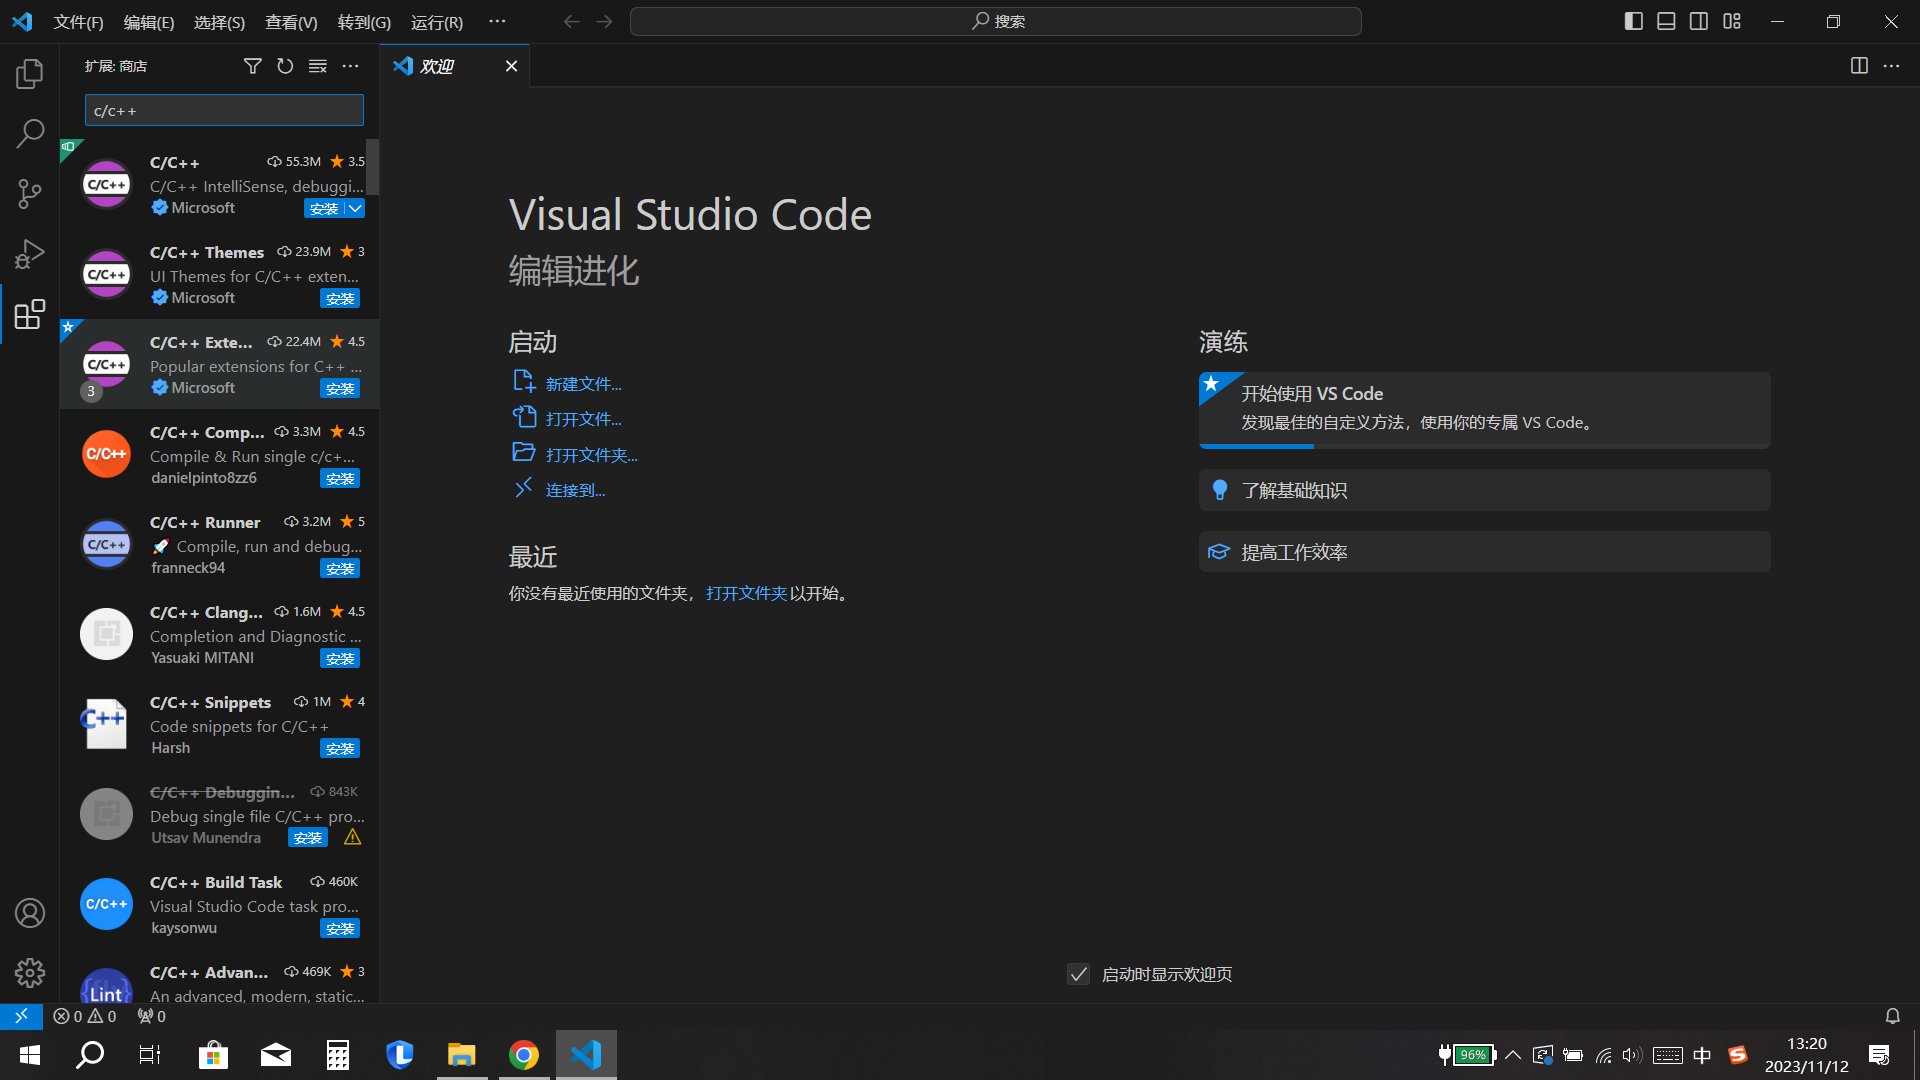Open the Accounts icon in activity bar
This screenshot has height=1080, width=1920.
tap(30, 913)
